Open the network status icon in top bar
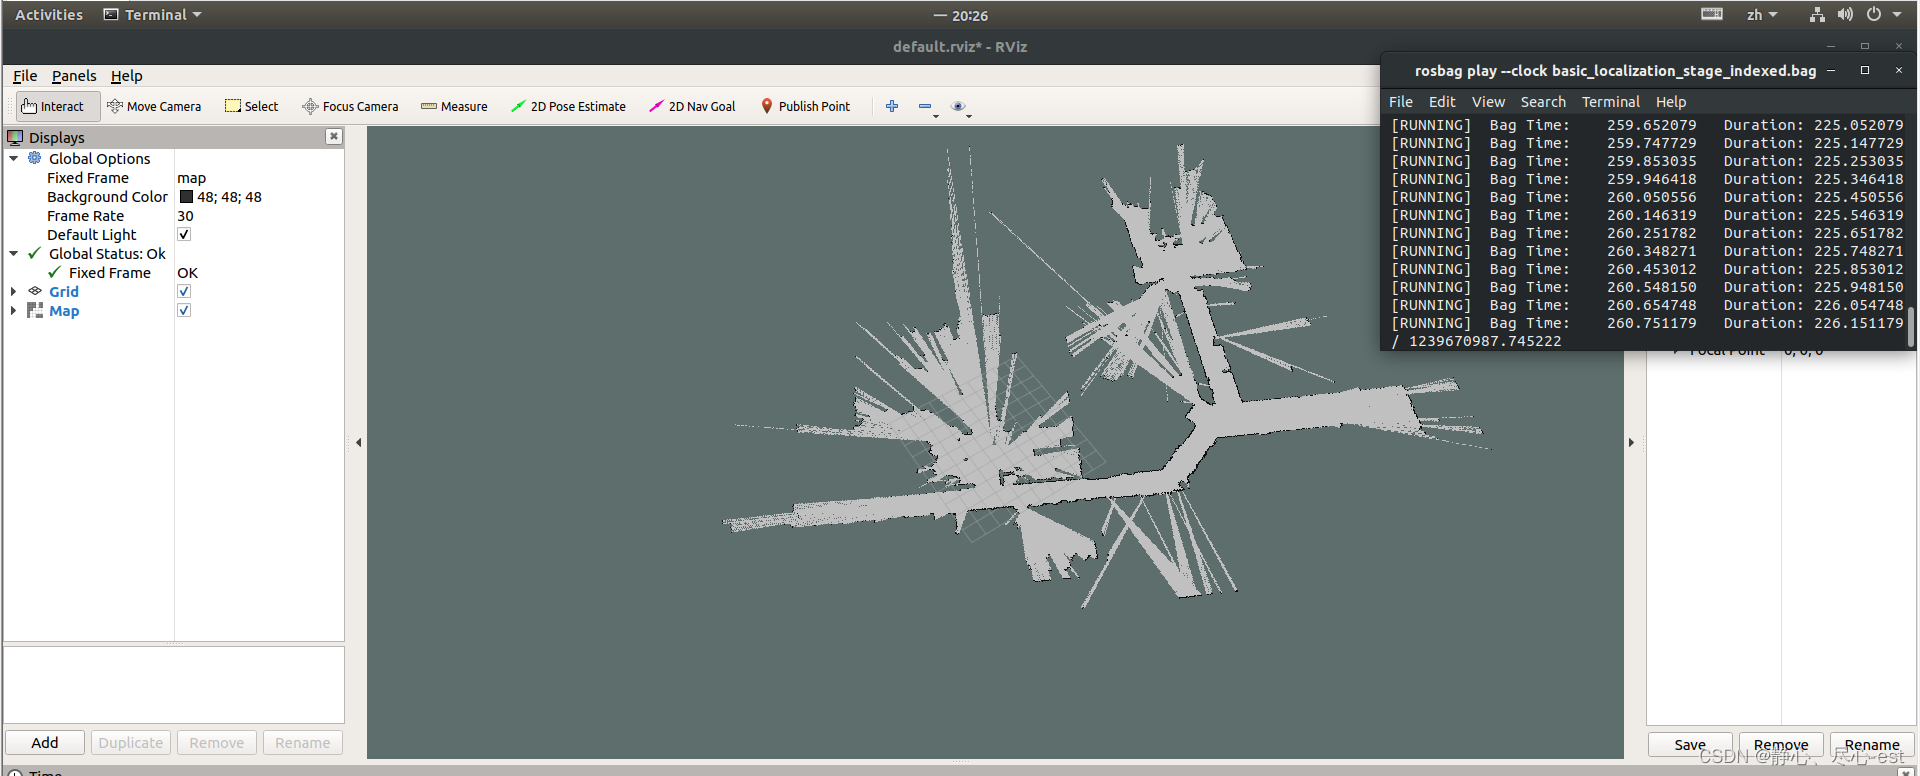The image size is (1920, 776). 1817,15
